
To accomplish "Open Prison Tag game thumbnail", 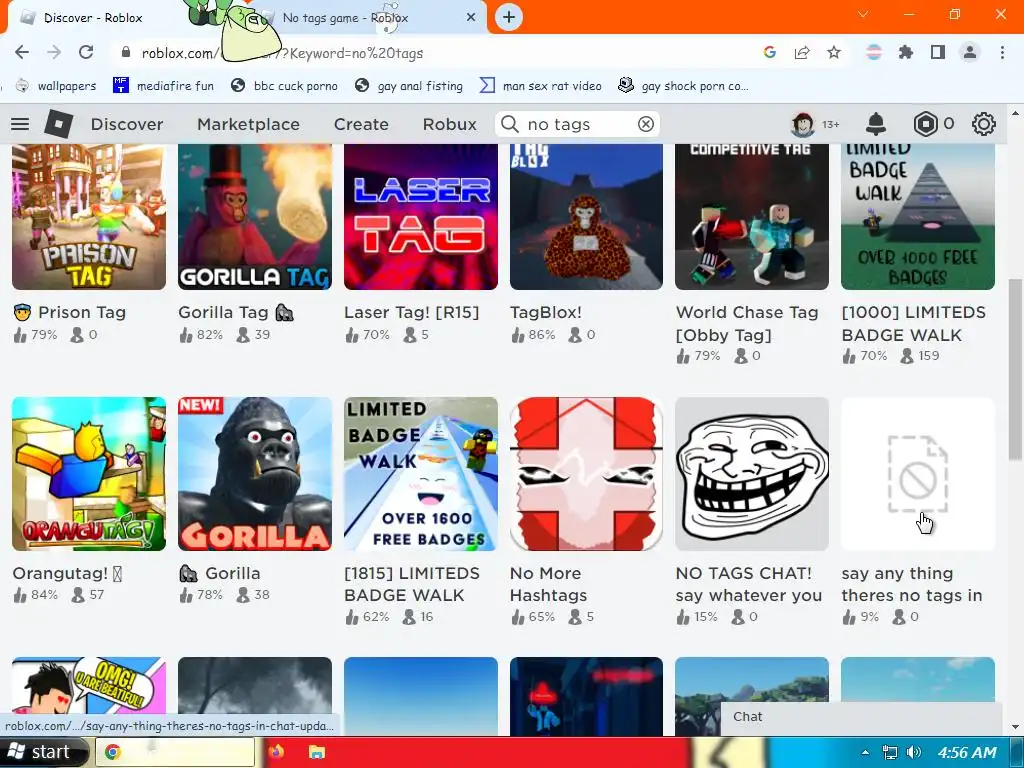I will [x=89, y=217].
